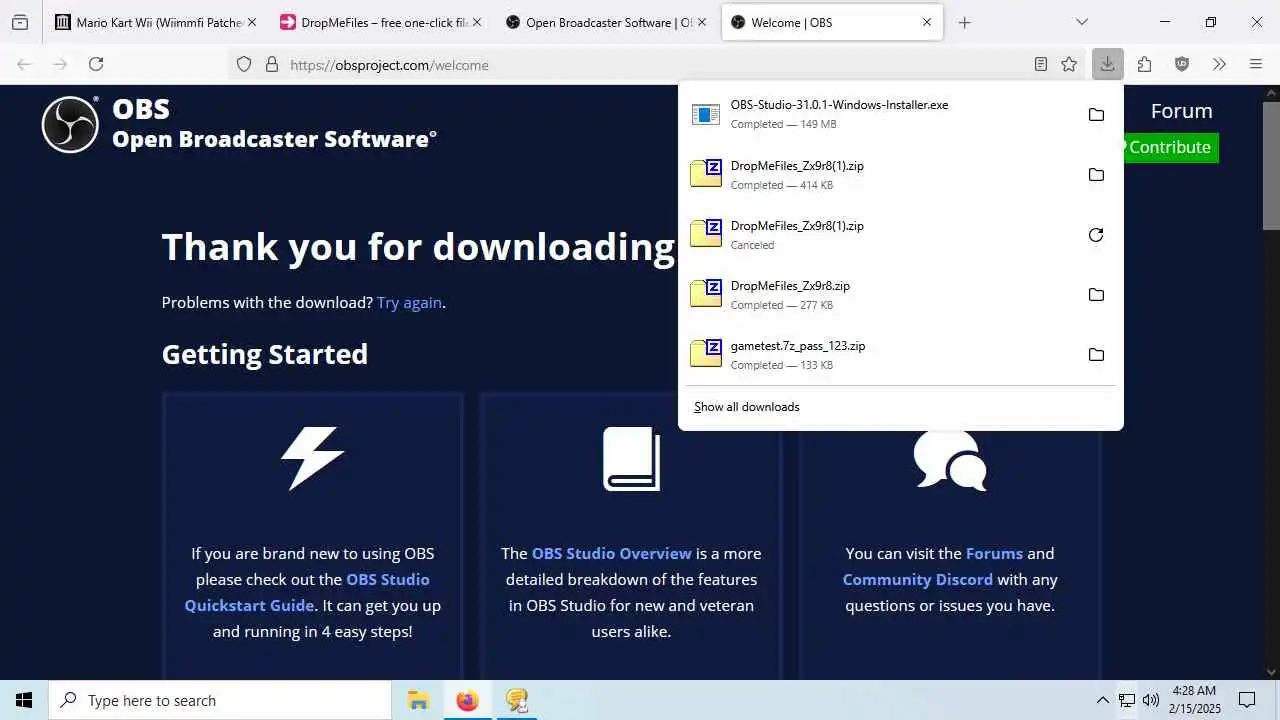Close the Welcome | OBS tab
This screenshot has height=720, width=1280.
click(927, 22)
